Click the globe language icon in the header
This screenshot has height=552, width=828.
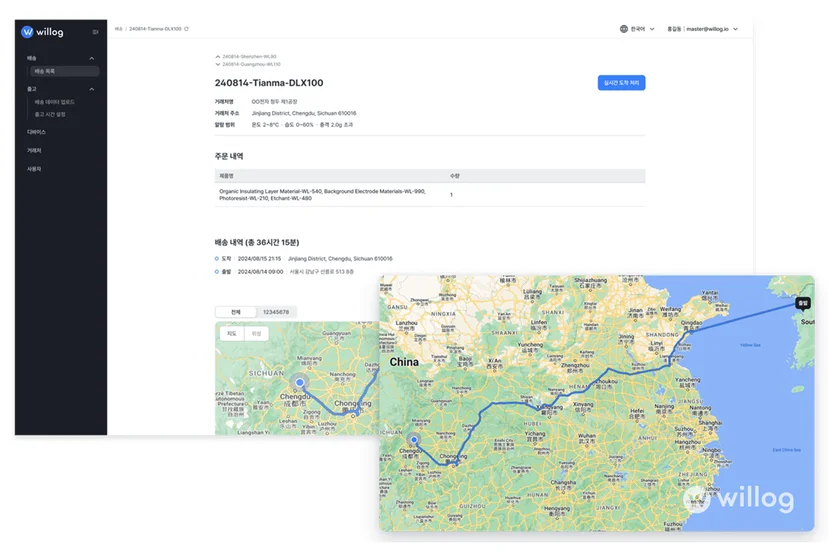(624, 29)
